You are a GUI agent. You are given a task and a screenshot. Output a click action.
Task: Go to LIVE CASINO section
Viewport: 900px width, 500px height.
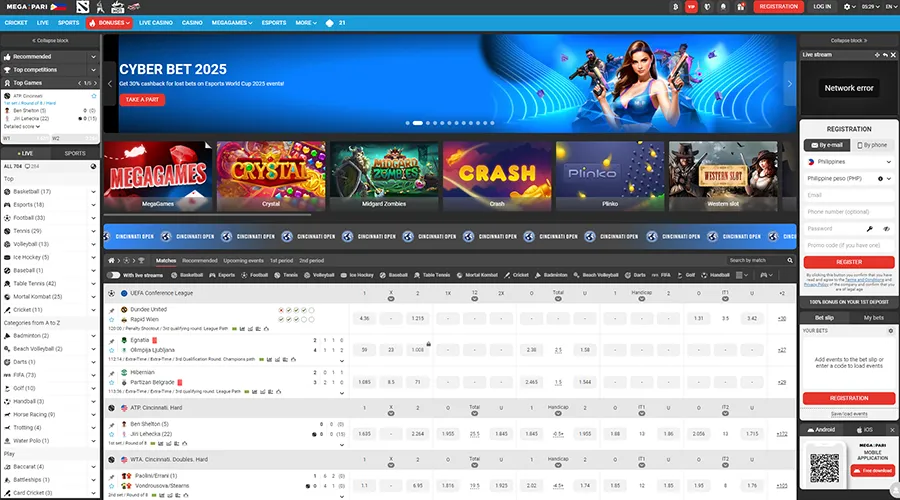click(156, 23)
